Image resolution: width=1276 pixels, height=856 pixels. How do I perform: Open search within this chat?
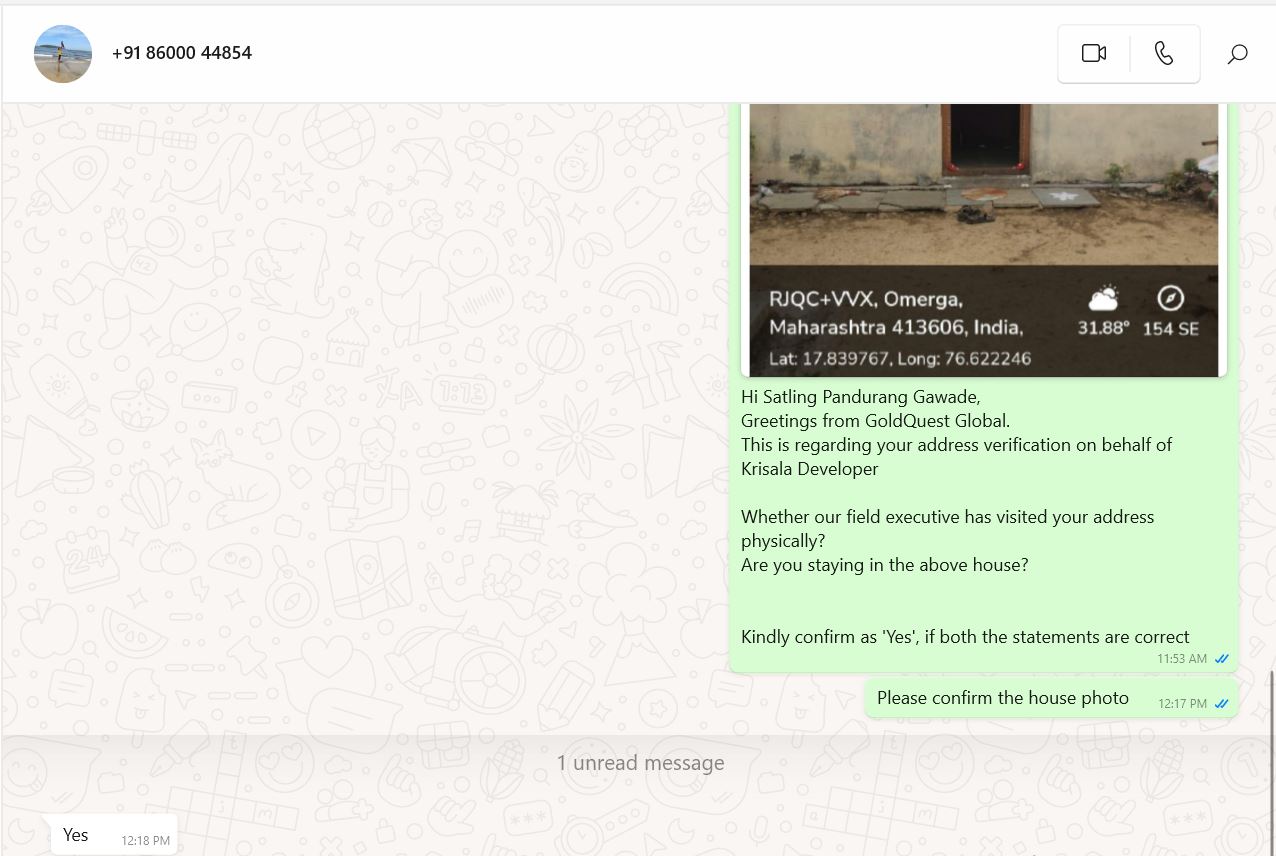tap(1237, 54)
